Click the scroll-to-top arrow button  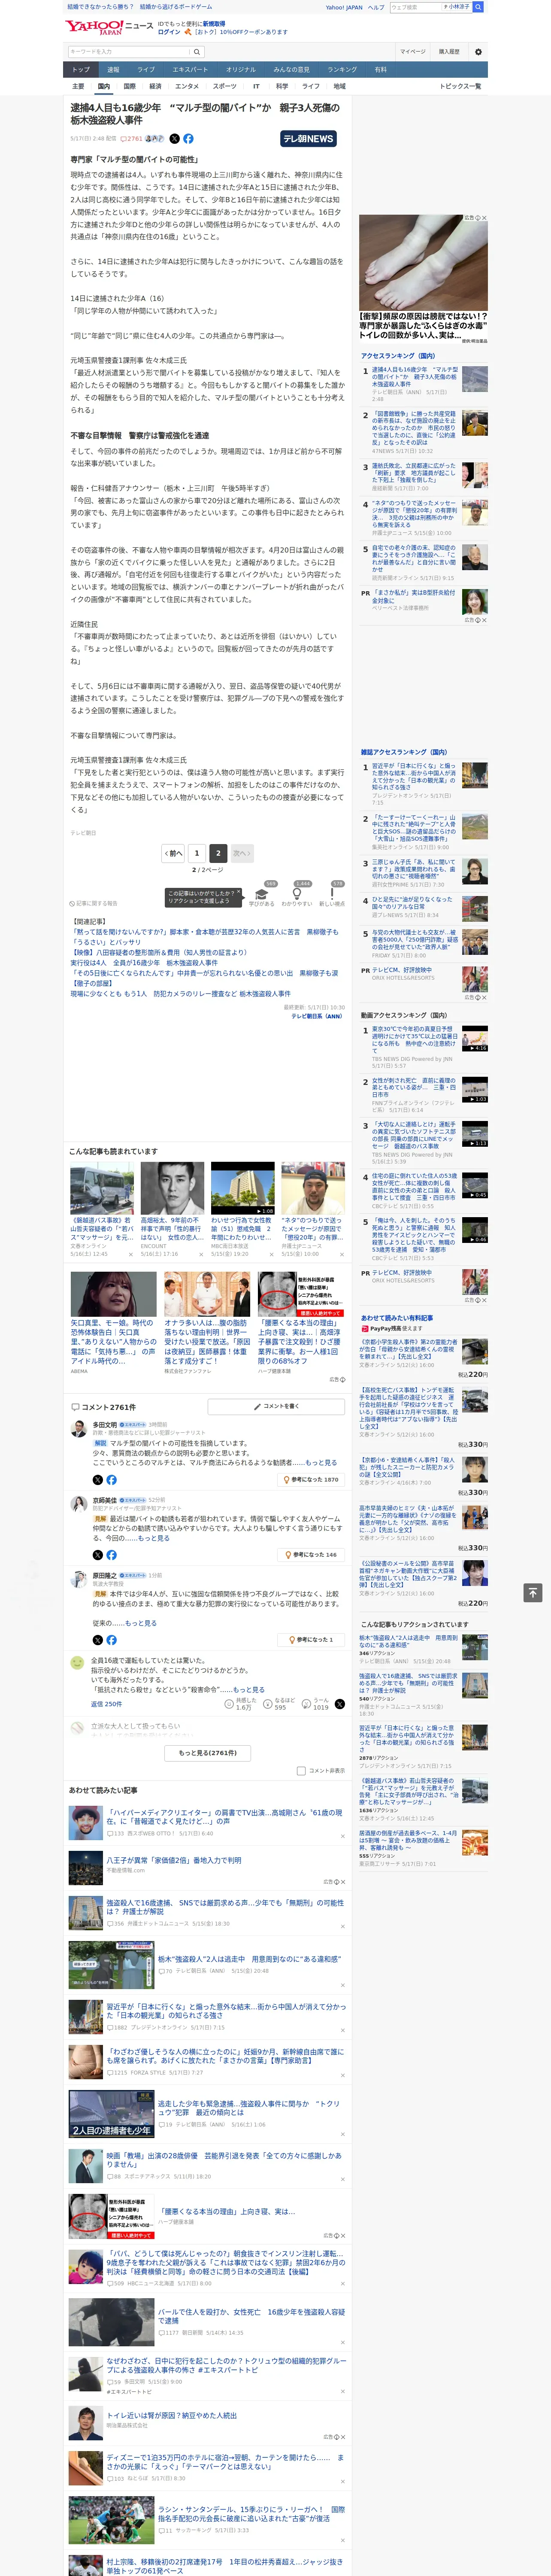(533, 1592)
